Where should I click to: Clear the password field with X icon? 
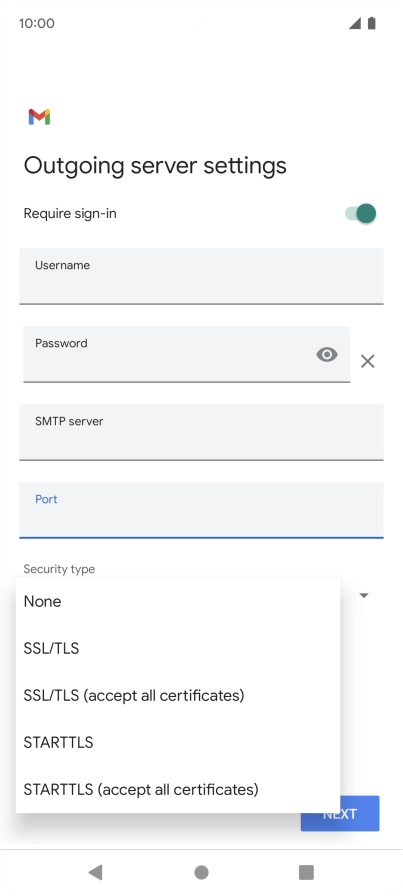pyautogui.click(x=368, y=361)
